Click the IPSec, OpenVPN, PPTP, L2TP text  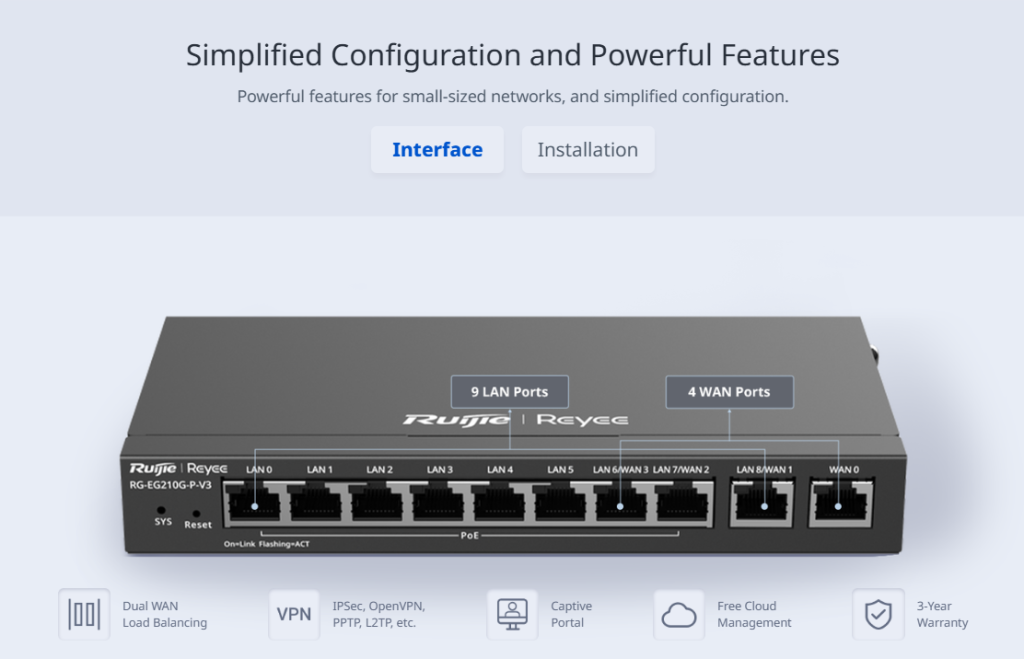(x=379, y=614)
